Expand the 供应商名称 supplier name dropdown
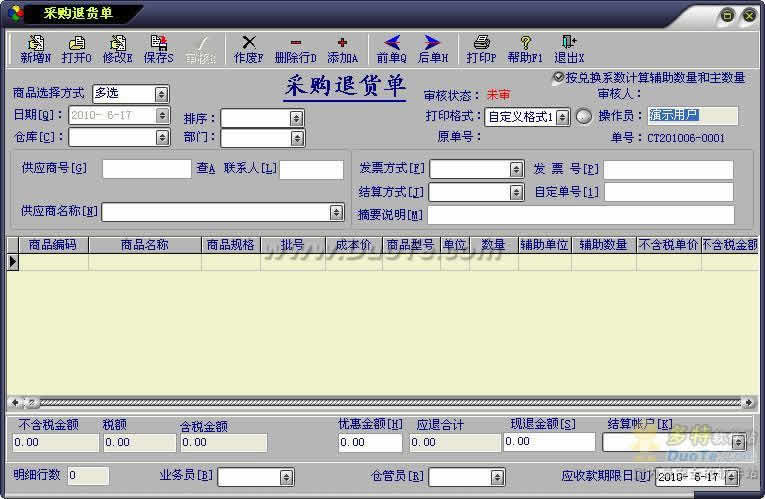Image resolution: width=765 pixels, height=499 pixels. coord(336,213)
